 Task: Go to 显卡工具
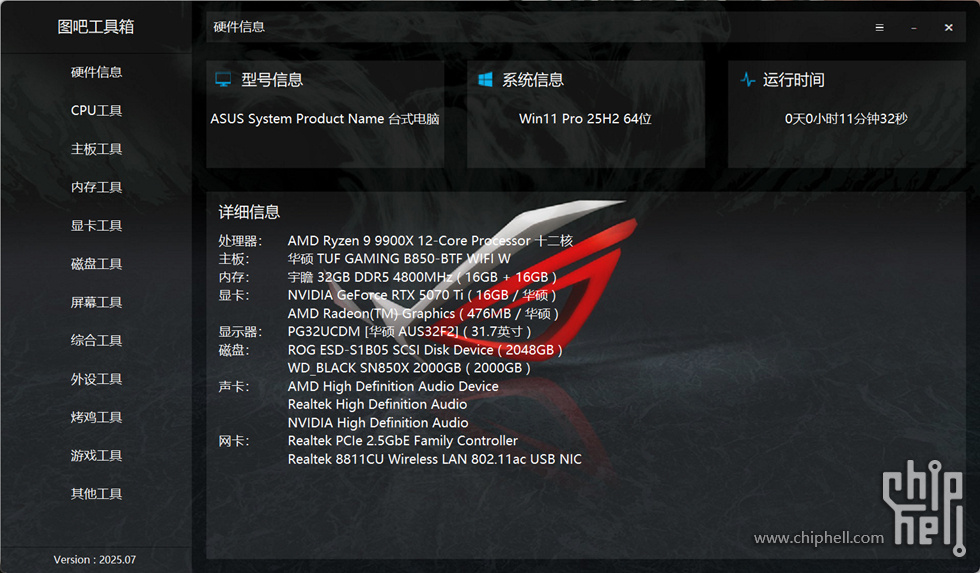click(96, 226)
